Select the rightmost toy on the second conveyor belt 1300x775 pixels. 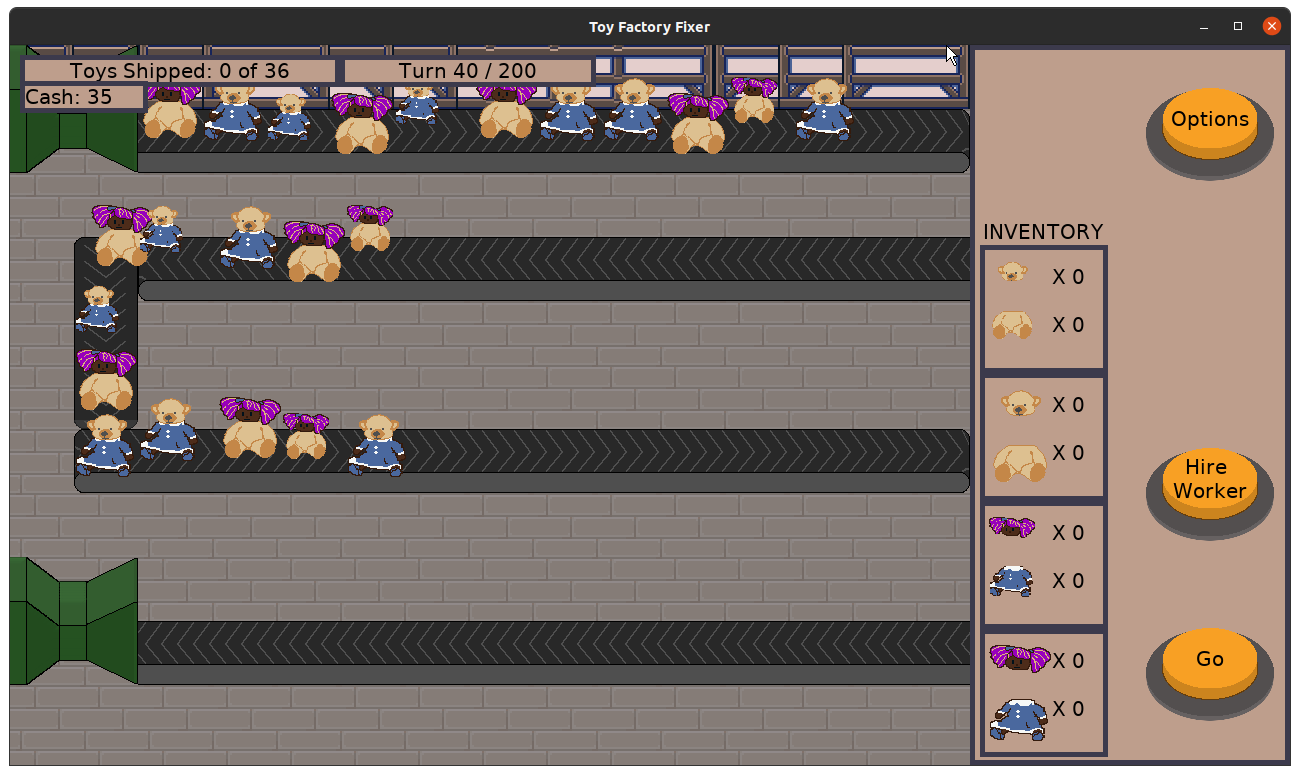click(x=369, y=228)
